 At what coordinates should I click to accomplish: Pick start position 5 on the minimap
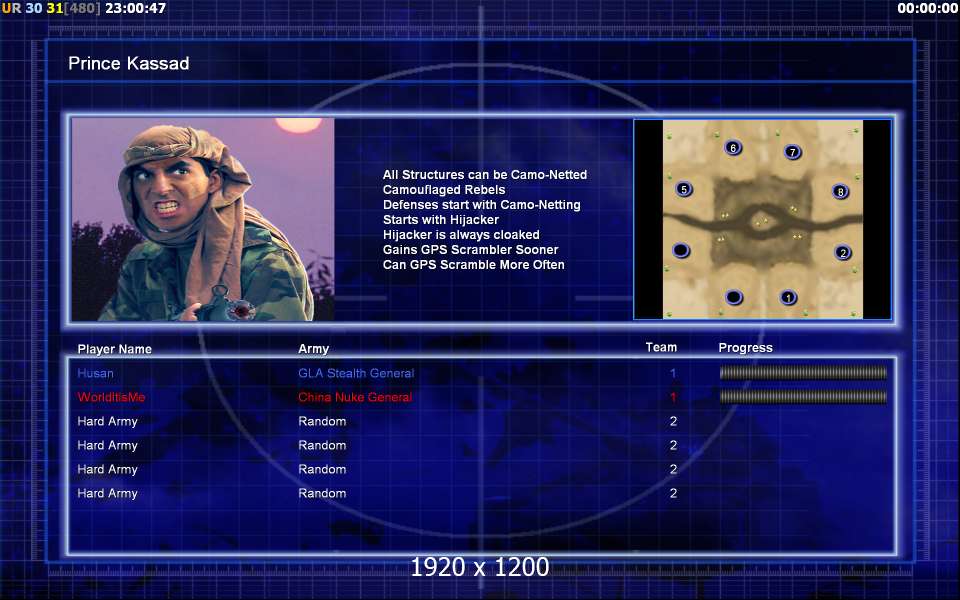click(684, 188)
